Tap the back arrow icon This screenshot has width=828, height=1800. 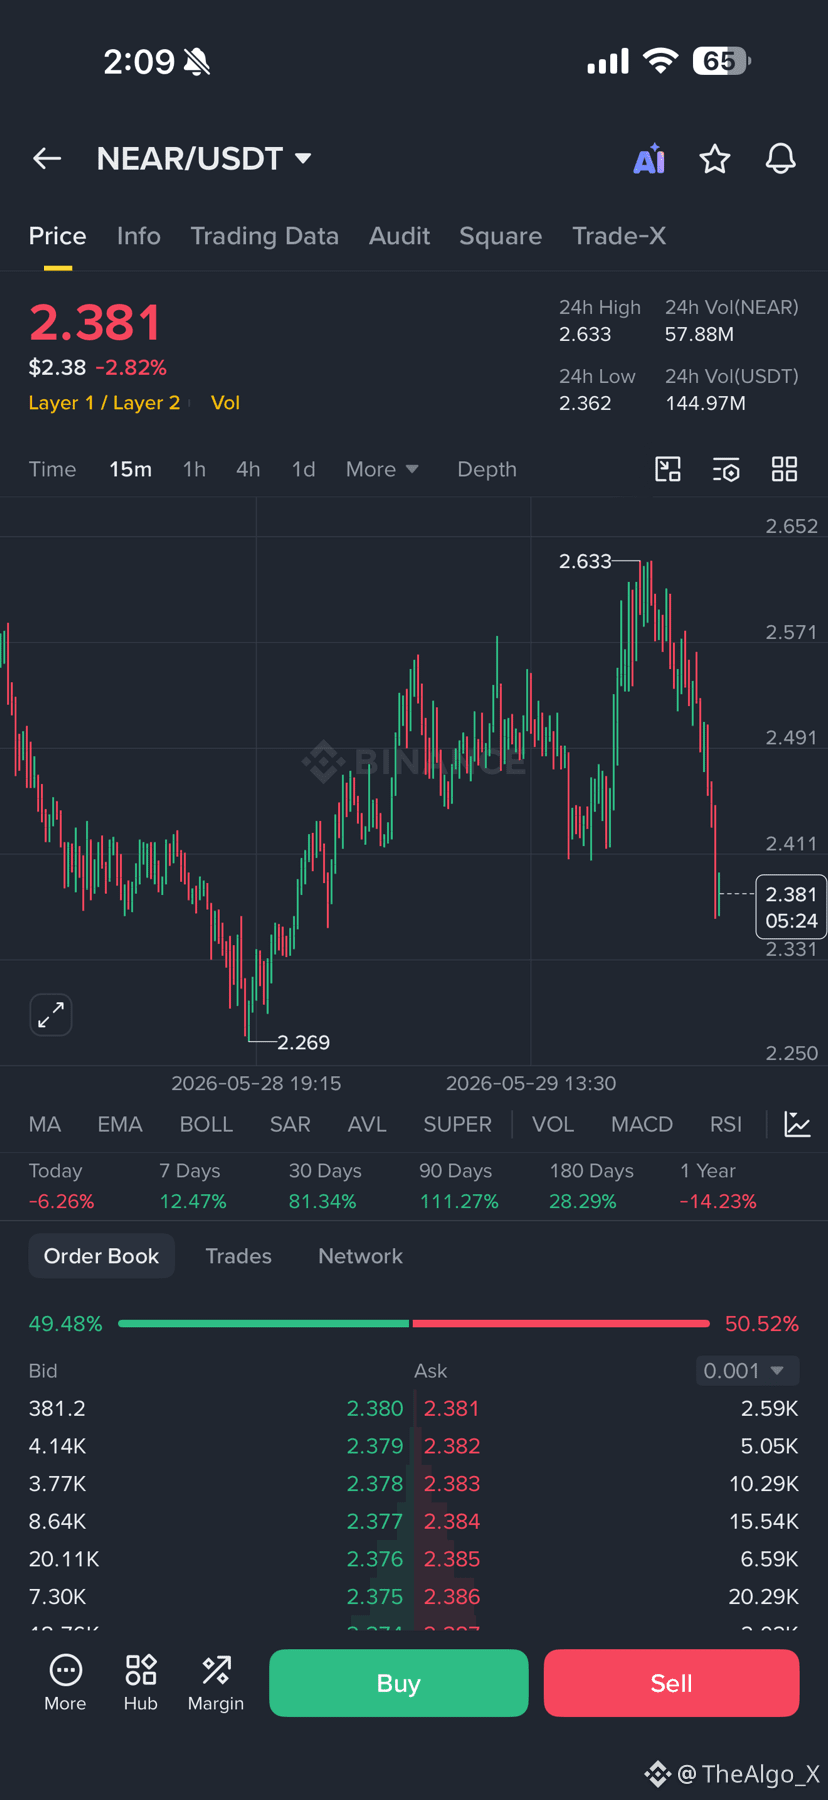(47, 159)
